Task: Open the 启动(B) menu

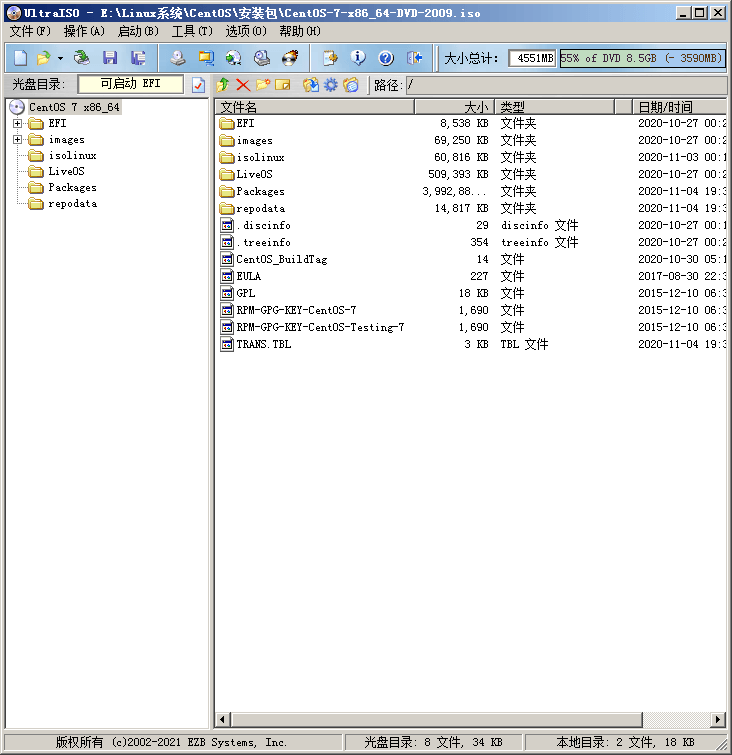Action: 138,31
